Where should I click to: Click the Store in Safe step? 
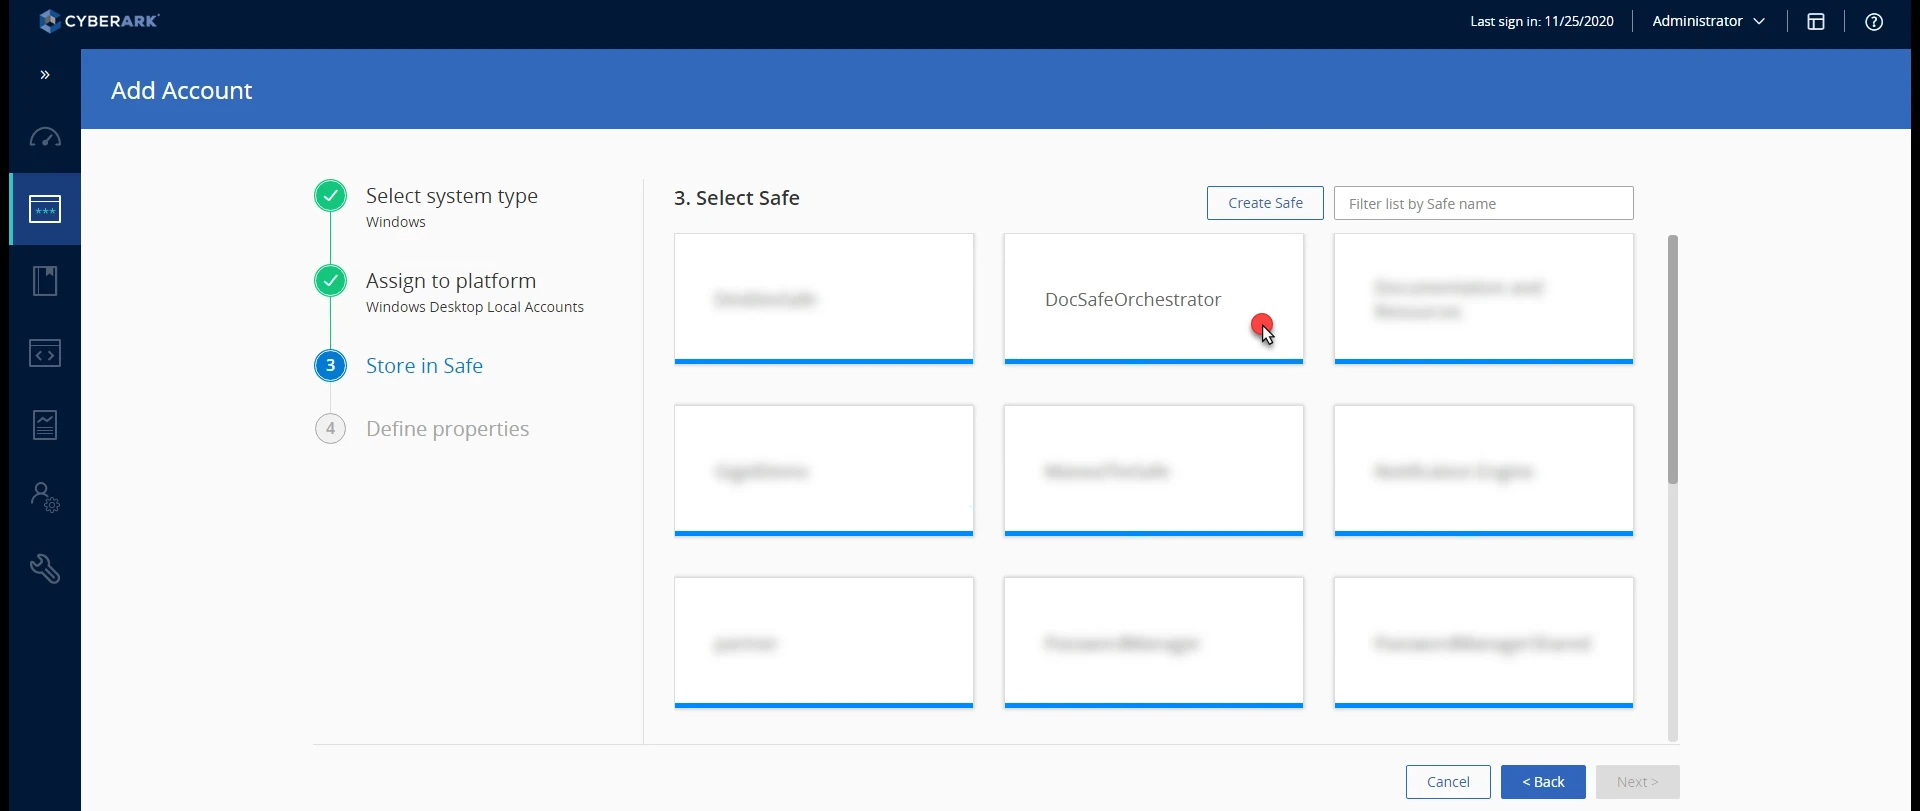click(x=424, y=366)
